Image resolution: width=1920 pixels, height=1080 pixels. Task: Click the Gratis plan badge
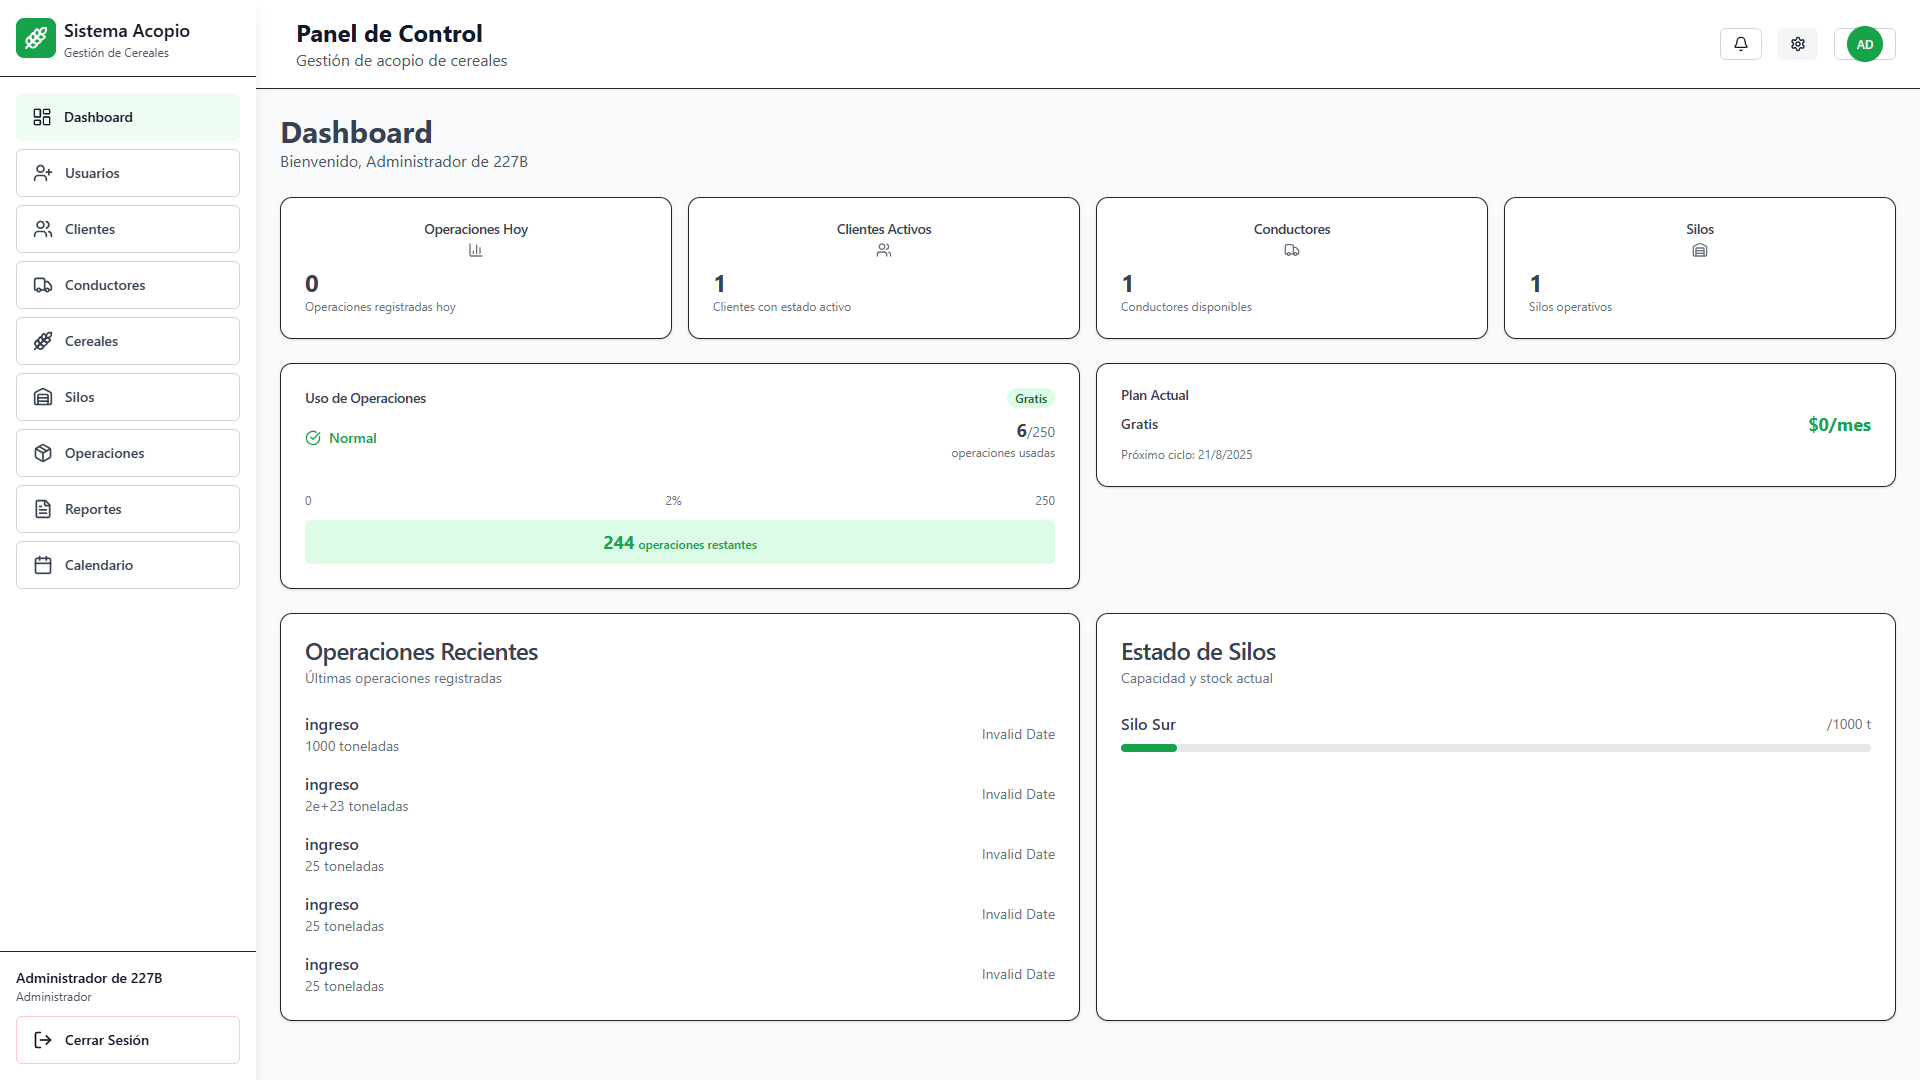tap(1030, 399)
